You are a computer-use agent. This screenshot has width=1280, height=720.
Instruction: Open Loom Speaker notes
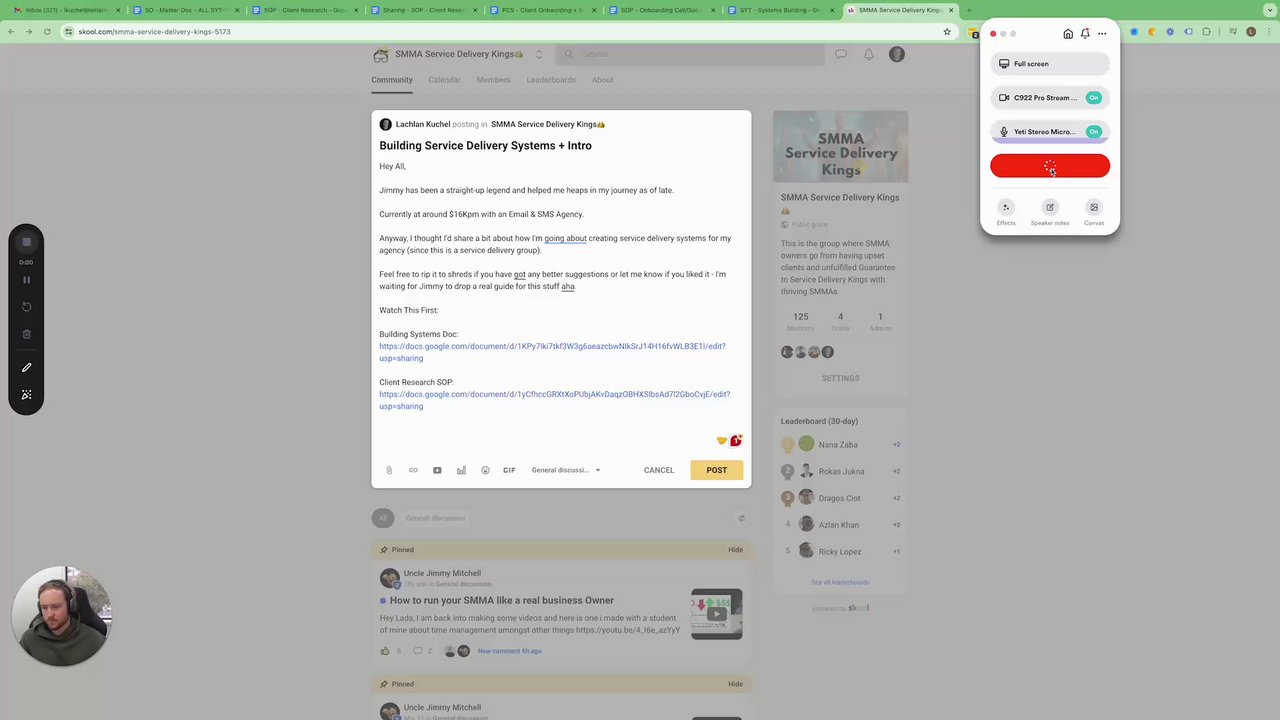[1050, 212]
